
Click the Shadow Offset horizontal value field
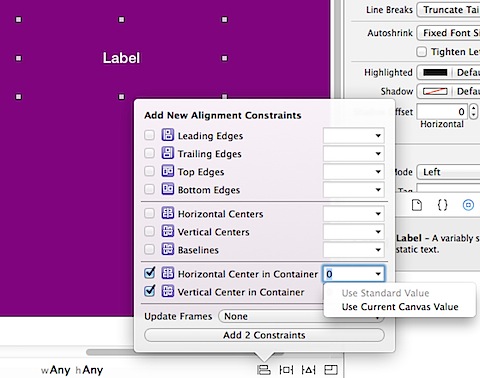tap(442, 111)
